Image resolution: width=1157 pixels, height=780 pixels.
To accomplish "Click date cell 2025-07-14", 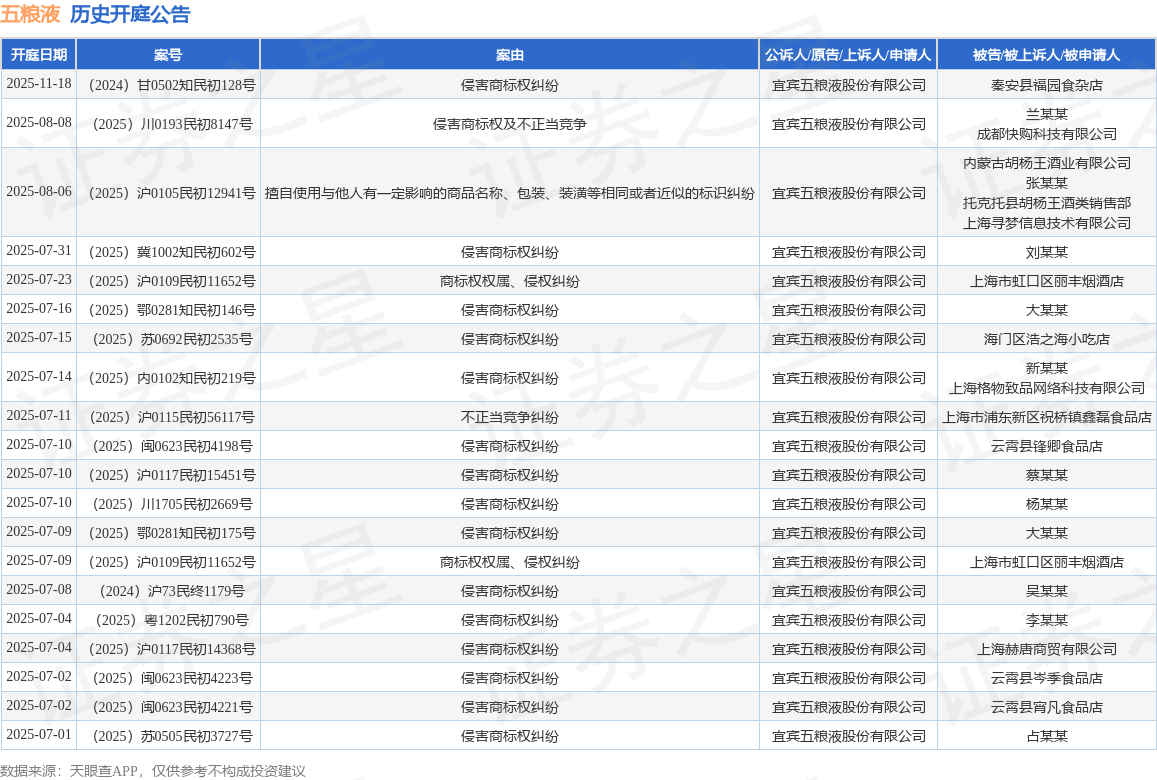I will tap(39, 376).
